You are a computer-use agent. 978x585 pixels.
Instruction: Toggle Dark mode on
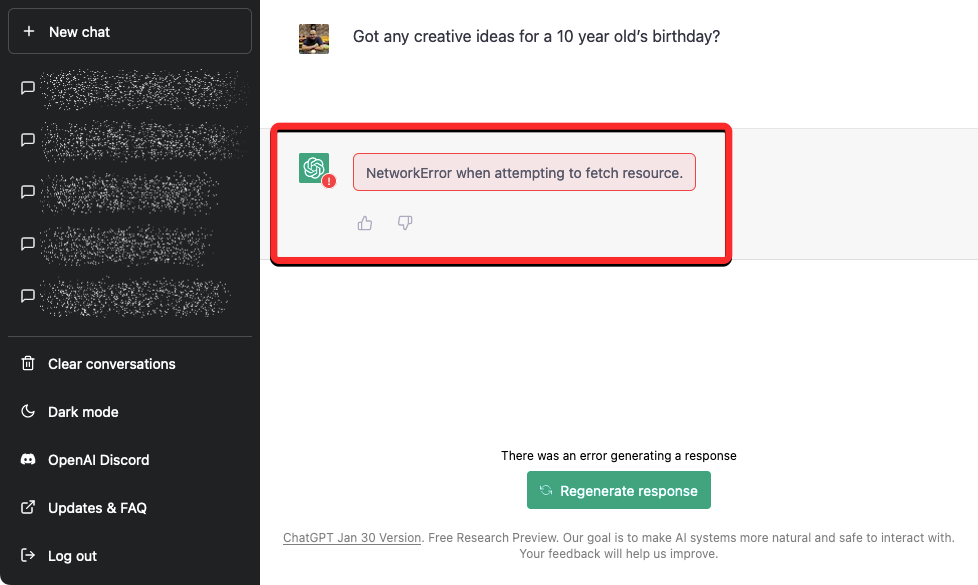coord(83,412)
